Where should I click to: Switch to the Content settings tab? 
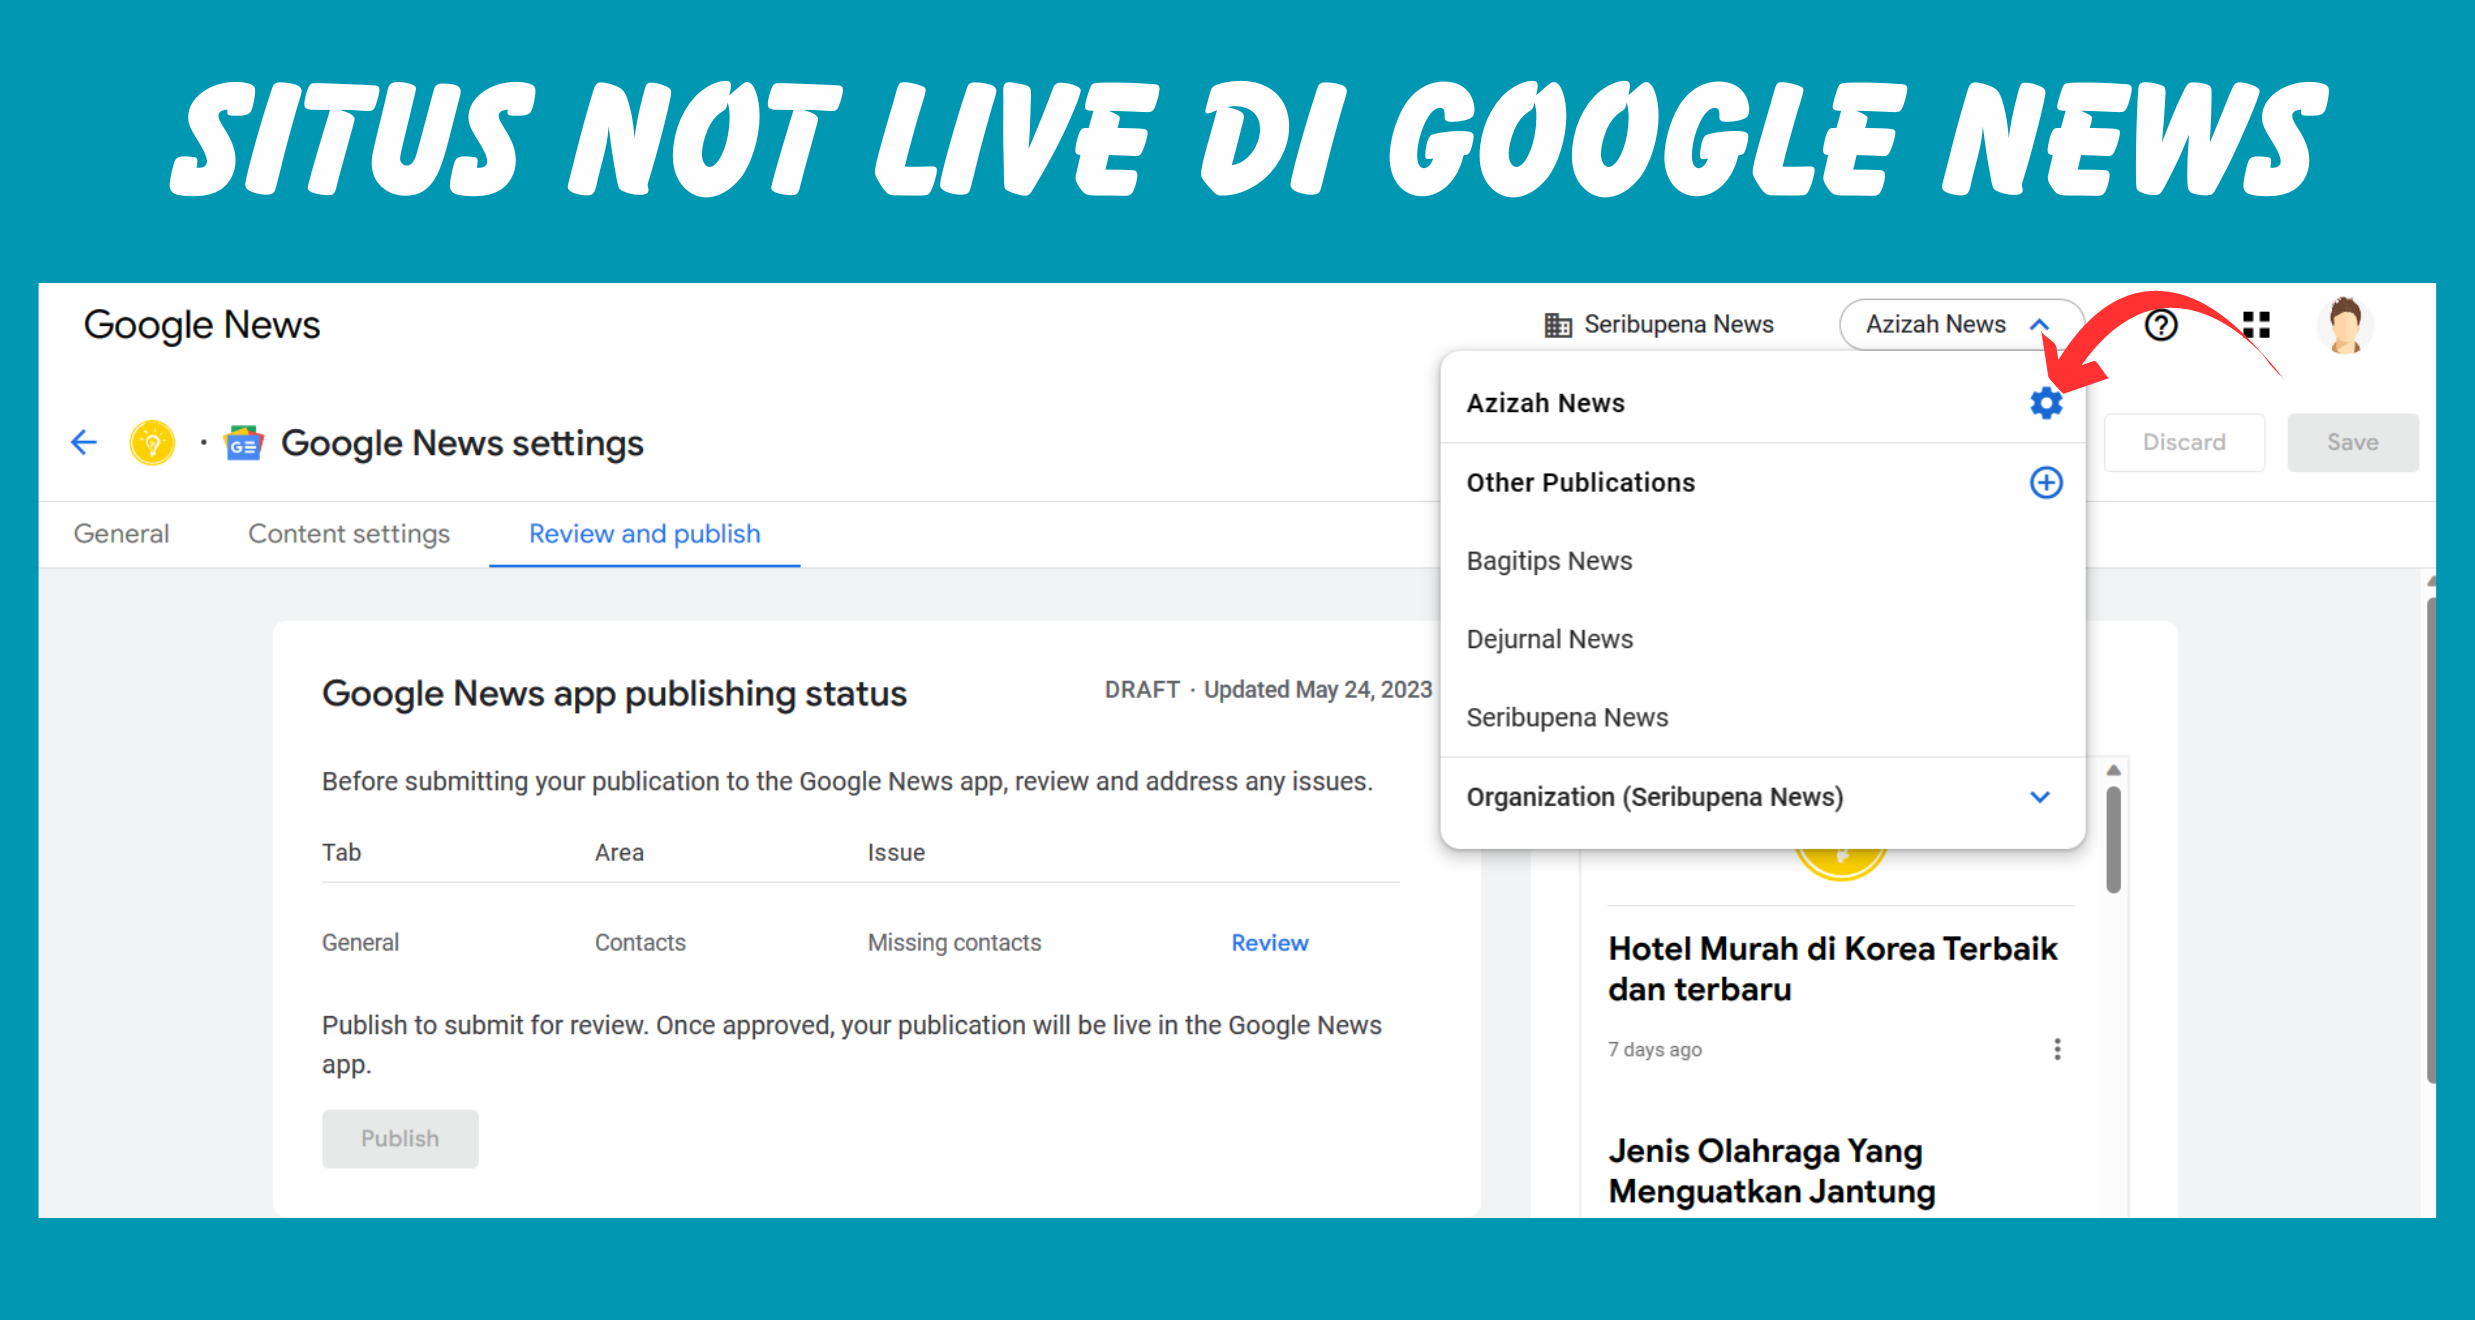pyautogui.click(x=349, y=534)
